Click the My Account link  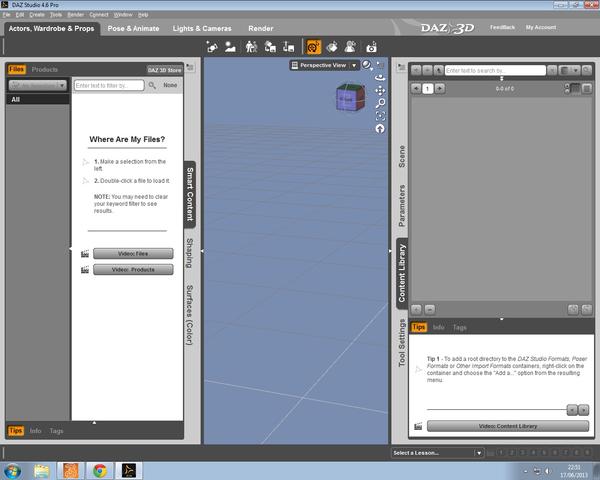coord(541,27)
